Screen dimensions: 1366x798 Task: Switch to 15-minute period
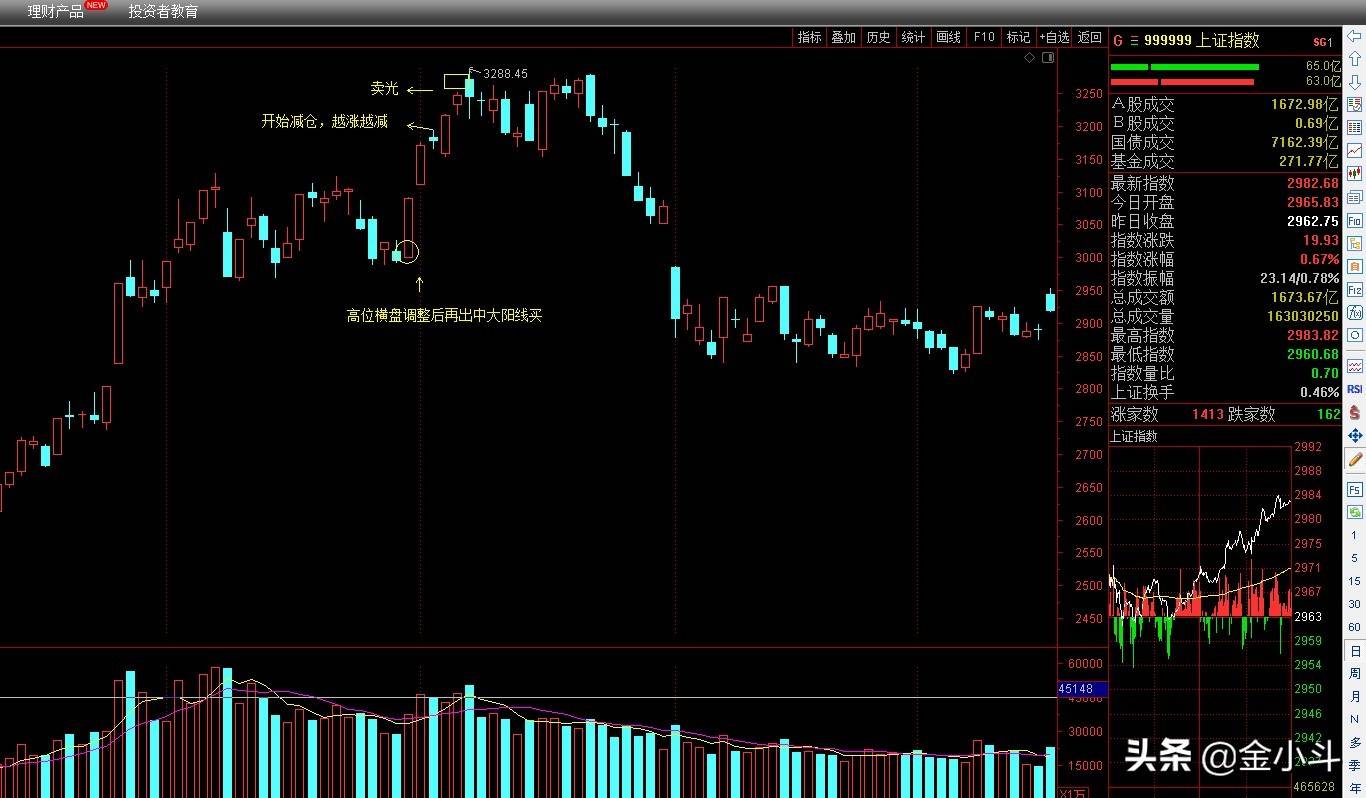click(1354, 581)
